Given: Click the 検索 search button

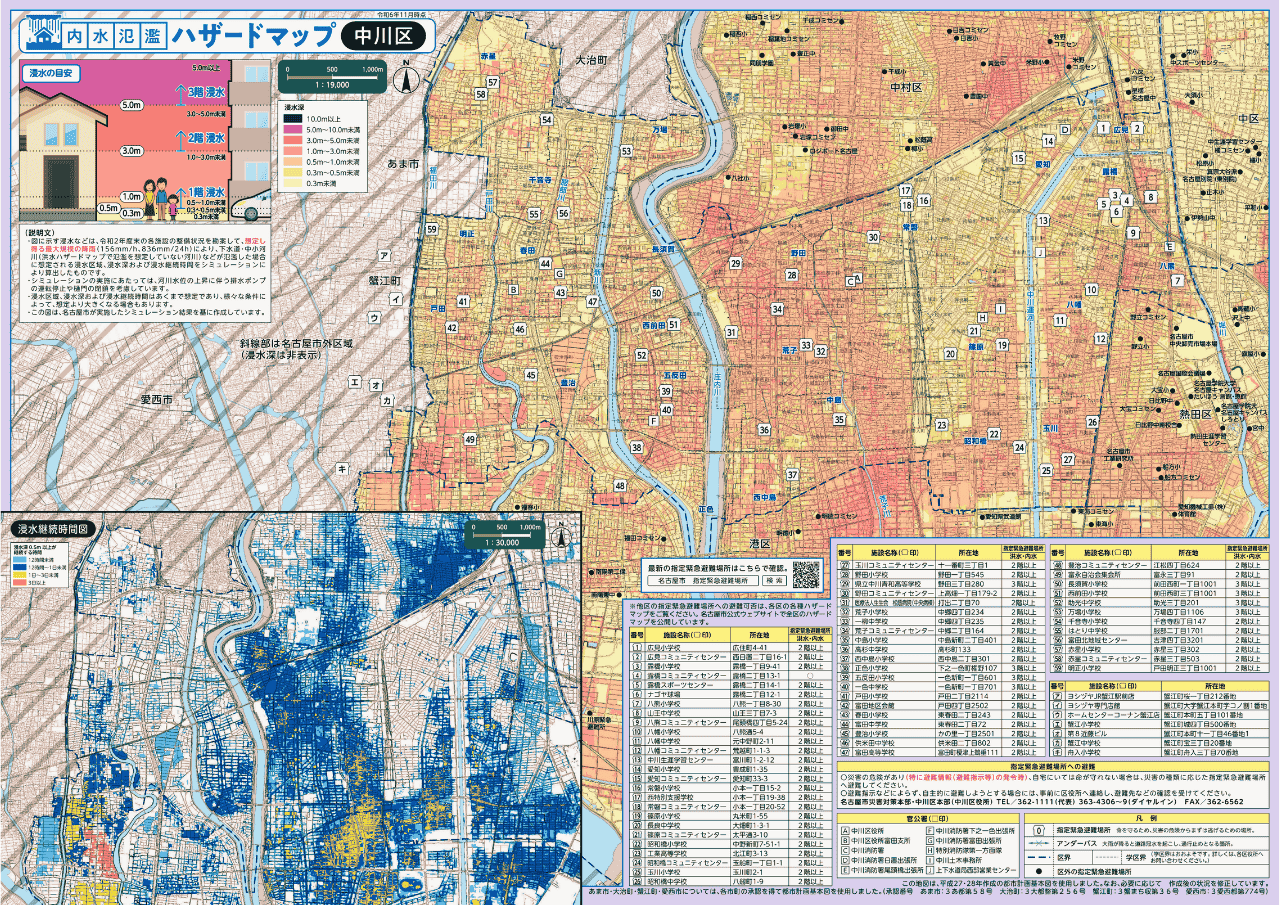Looking at the screenshot, I should tap(773, 579).
